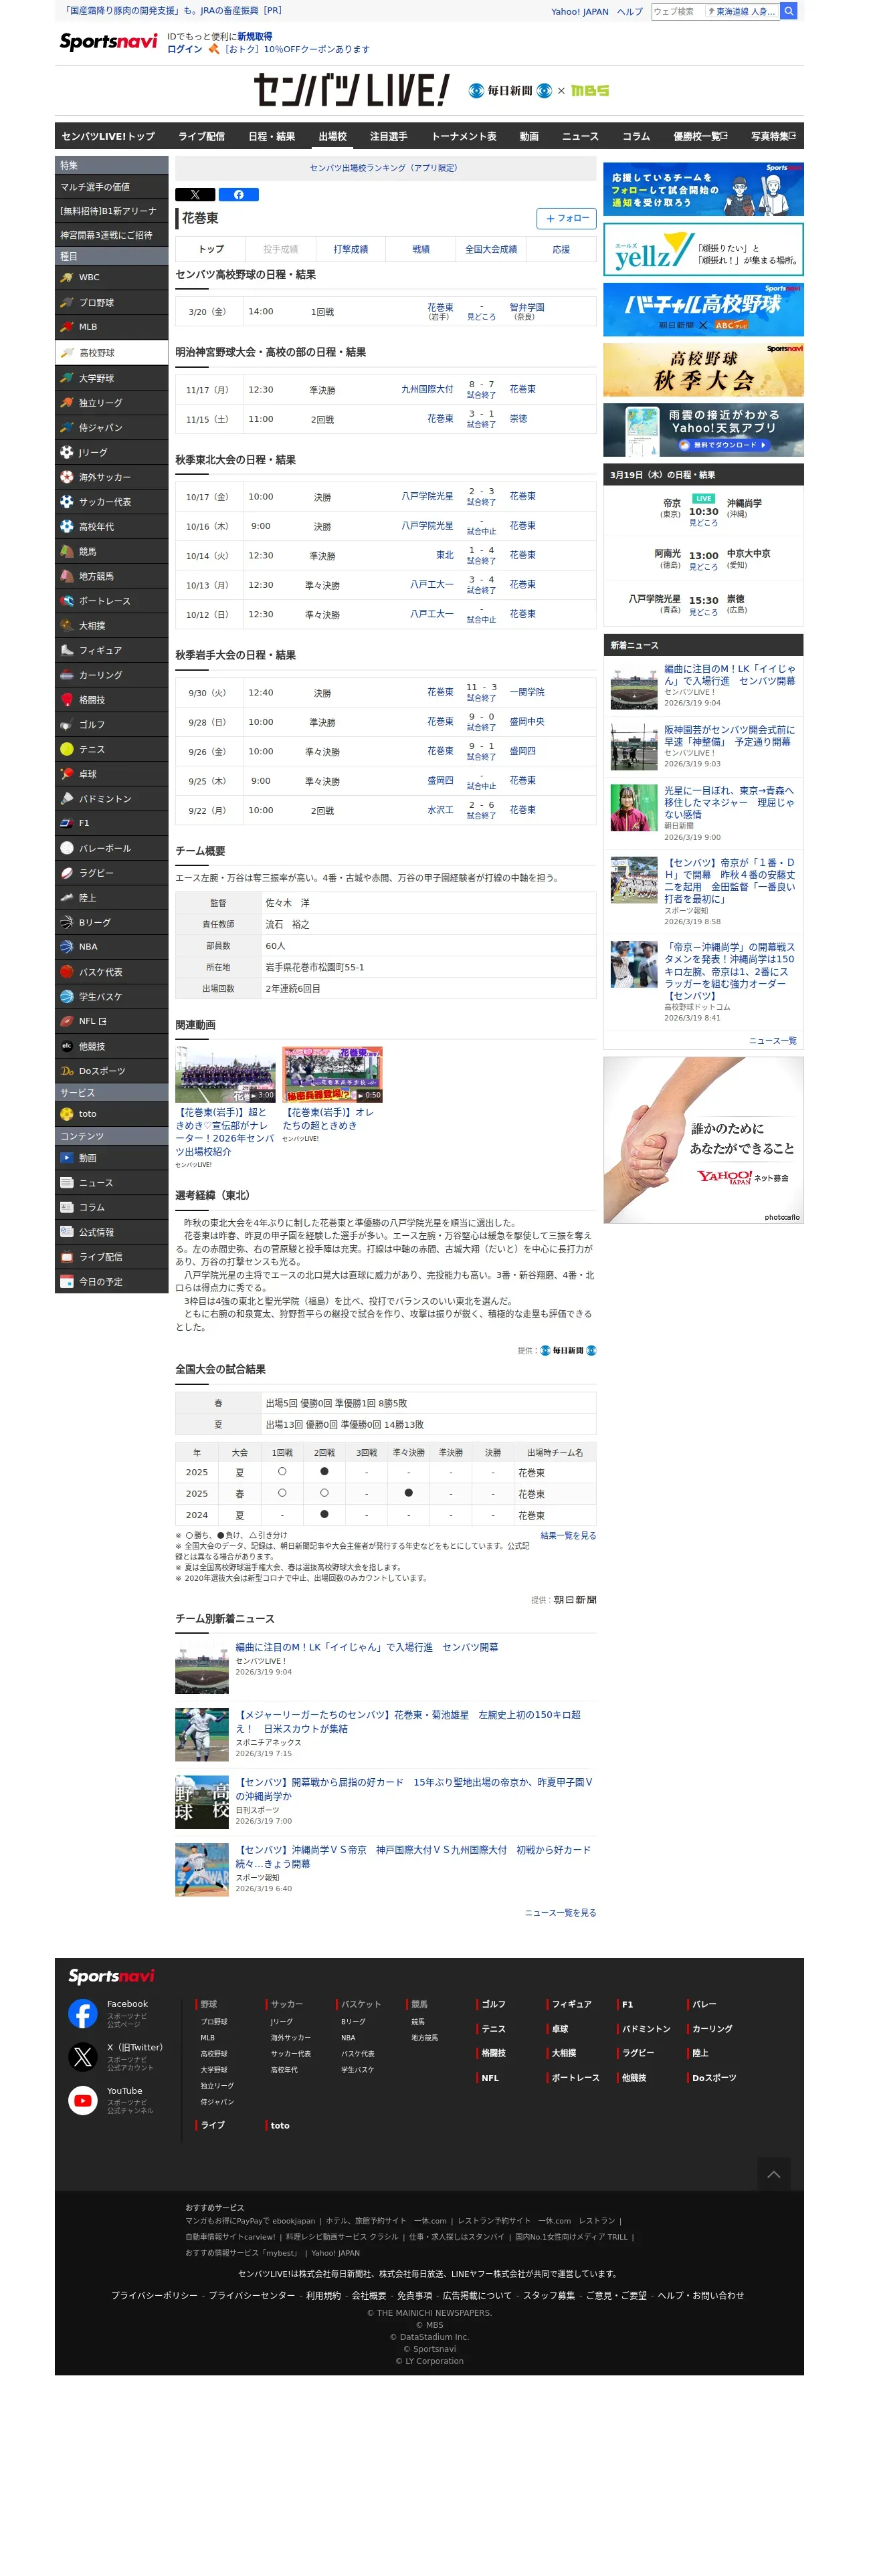Open the ライブ配信 nav menu
The height and width of the screenshot is (2576, 871).
(201, 136)
